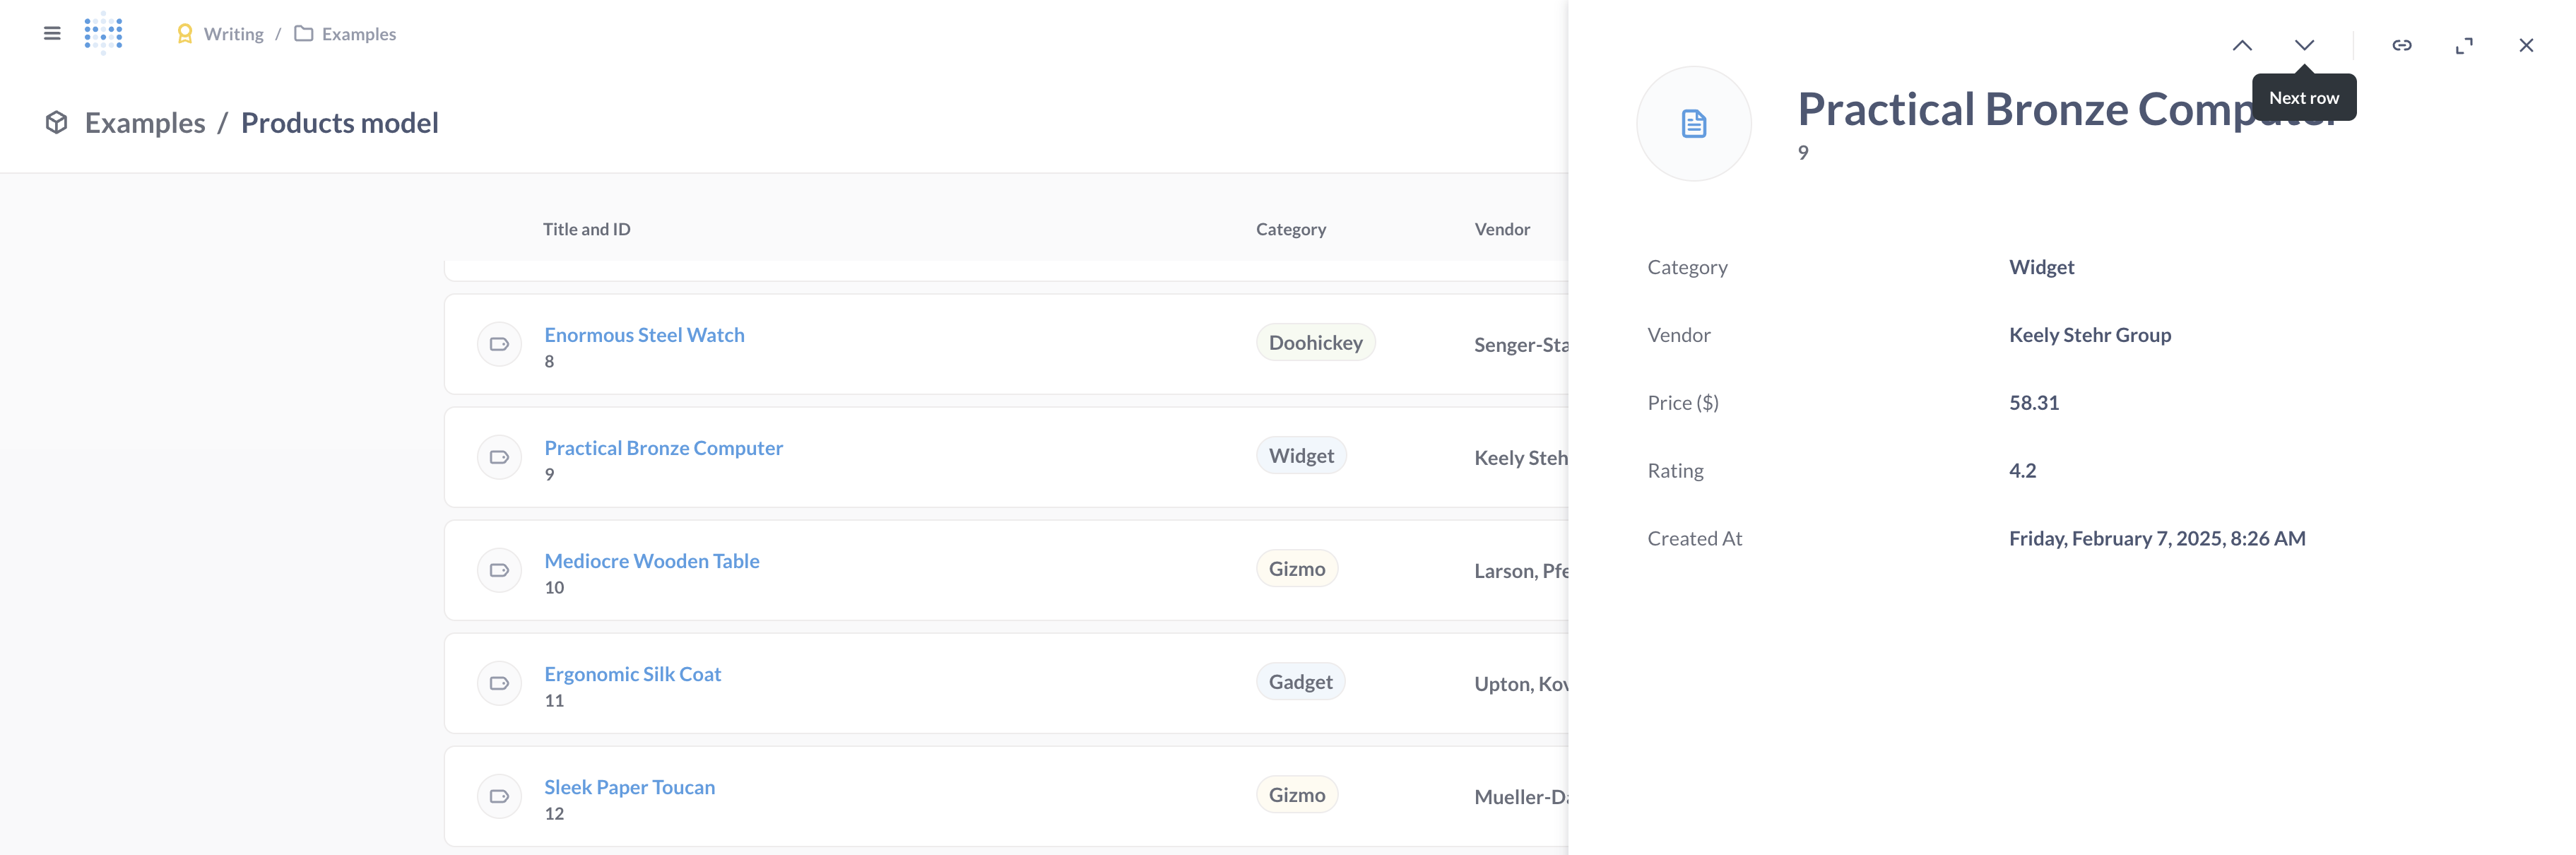2576x855 pixels.
Task: Click the document icon in detail panel
Action: [1693, 124]
